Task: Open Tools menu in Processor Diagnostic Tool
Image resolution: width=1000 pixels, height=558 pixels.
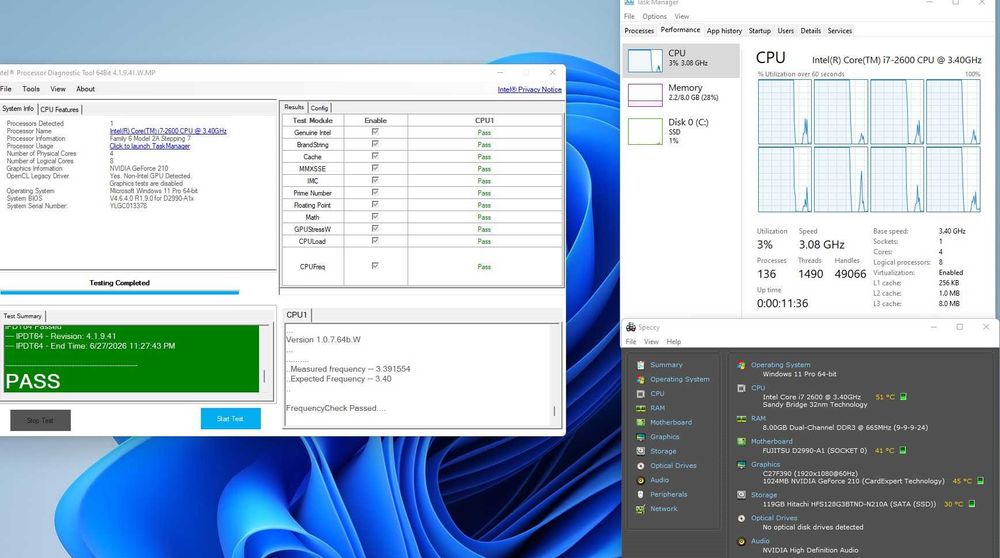Action: pos(31,89)
